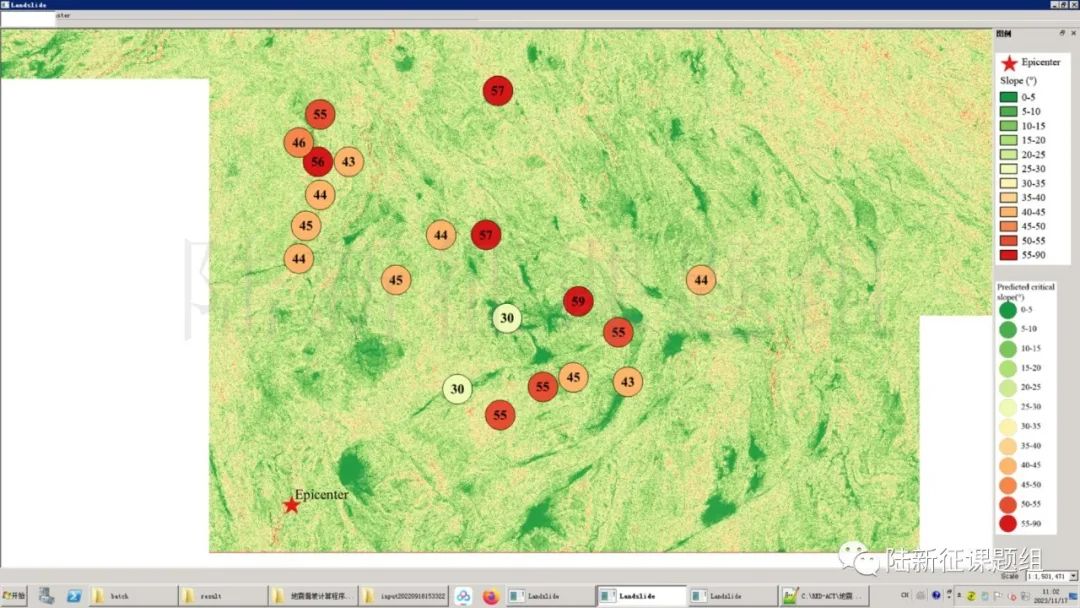
Task: Open the Scale dropdown arrow
Action: (x=1073, y=576)
